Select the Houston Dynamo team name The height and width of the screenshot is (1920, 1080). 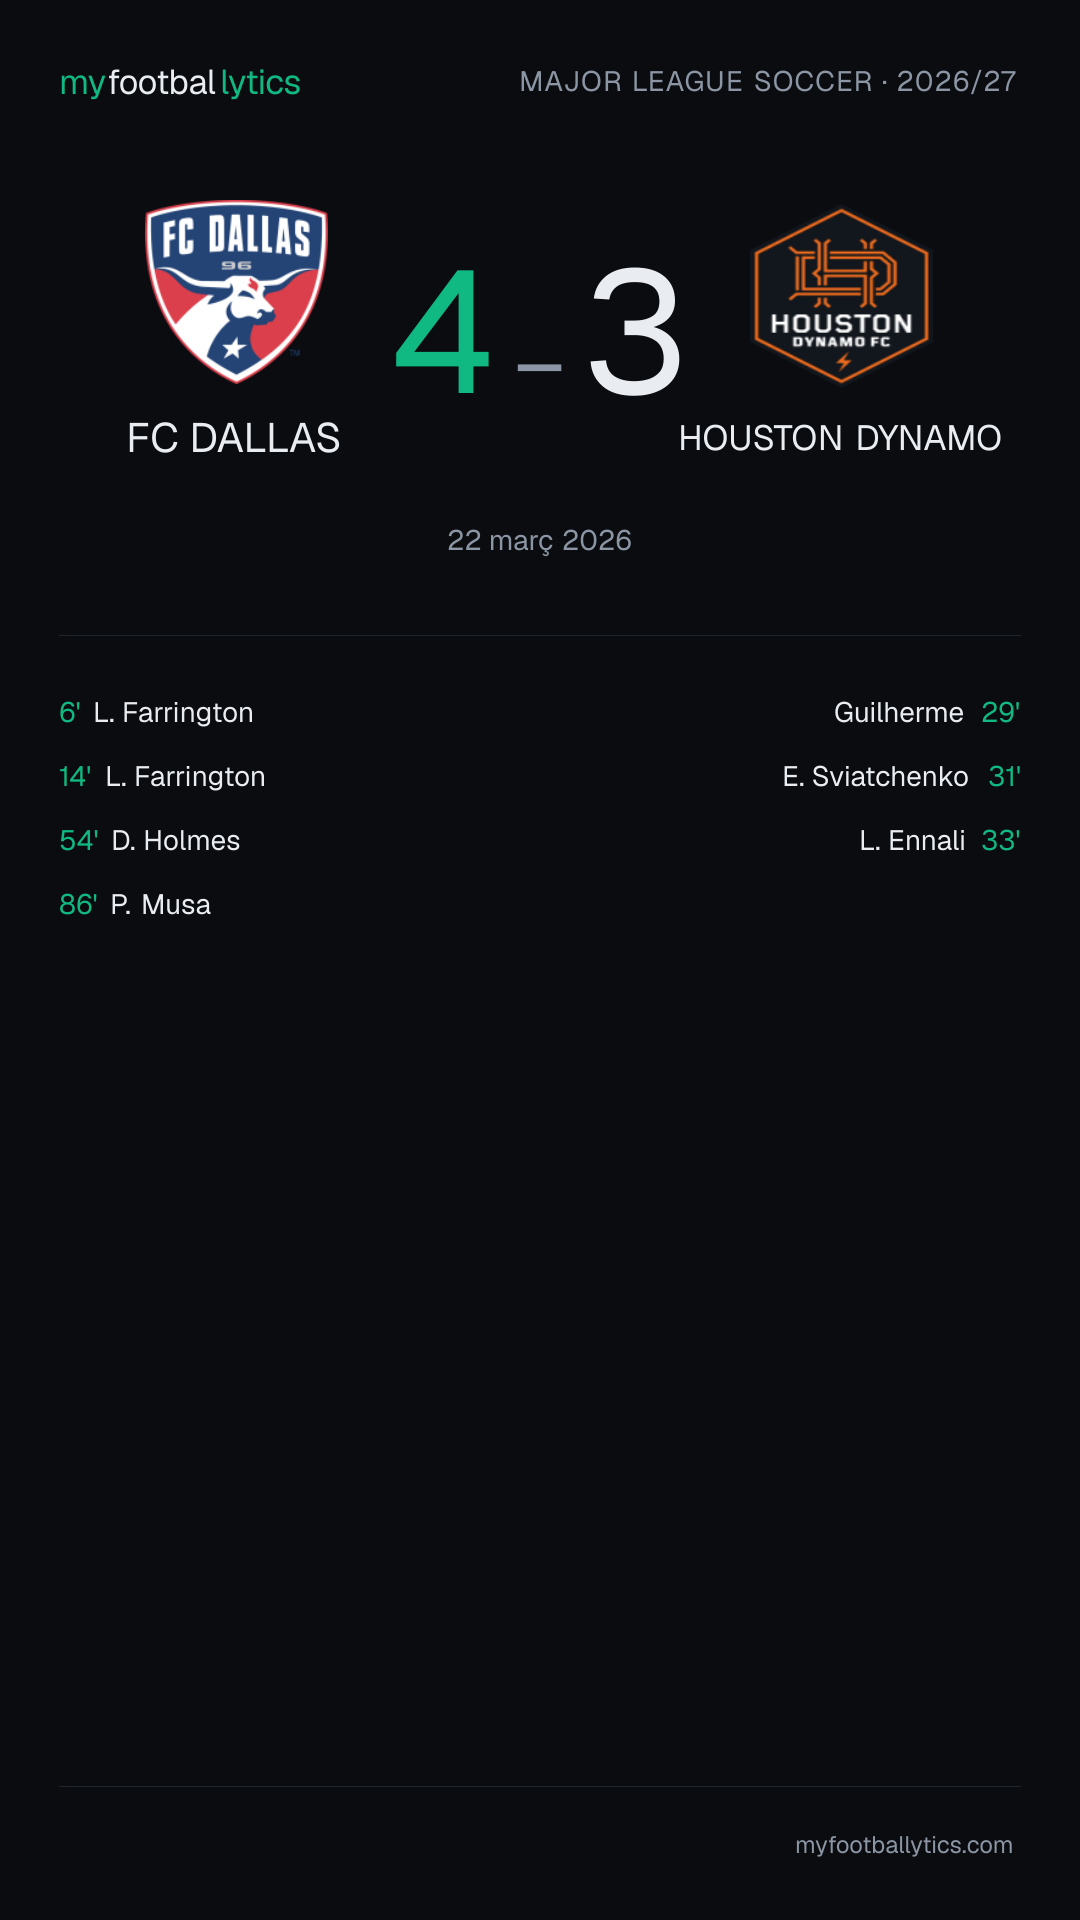(840, 439)
